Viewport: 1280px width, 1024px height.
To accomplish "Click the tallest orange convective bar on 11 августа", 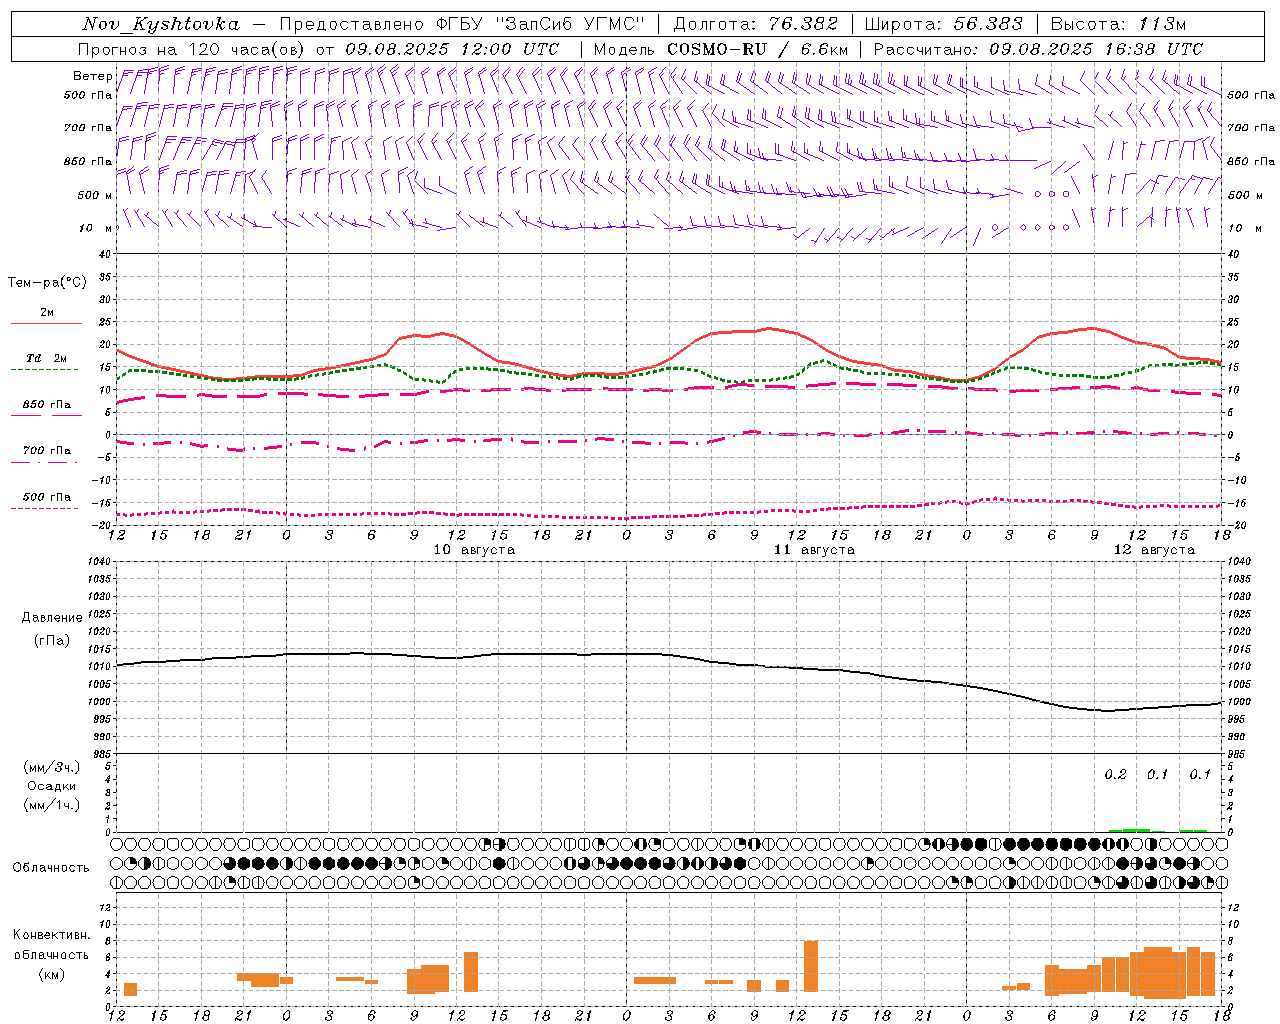I will coord(811,966).
